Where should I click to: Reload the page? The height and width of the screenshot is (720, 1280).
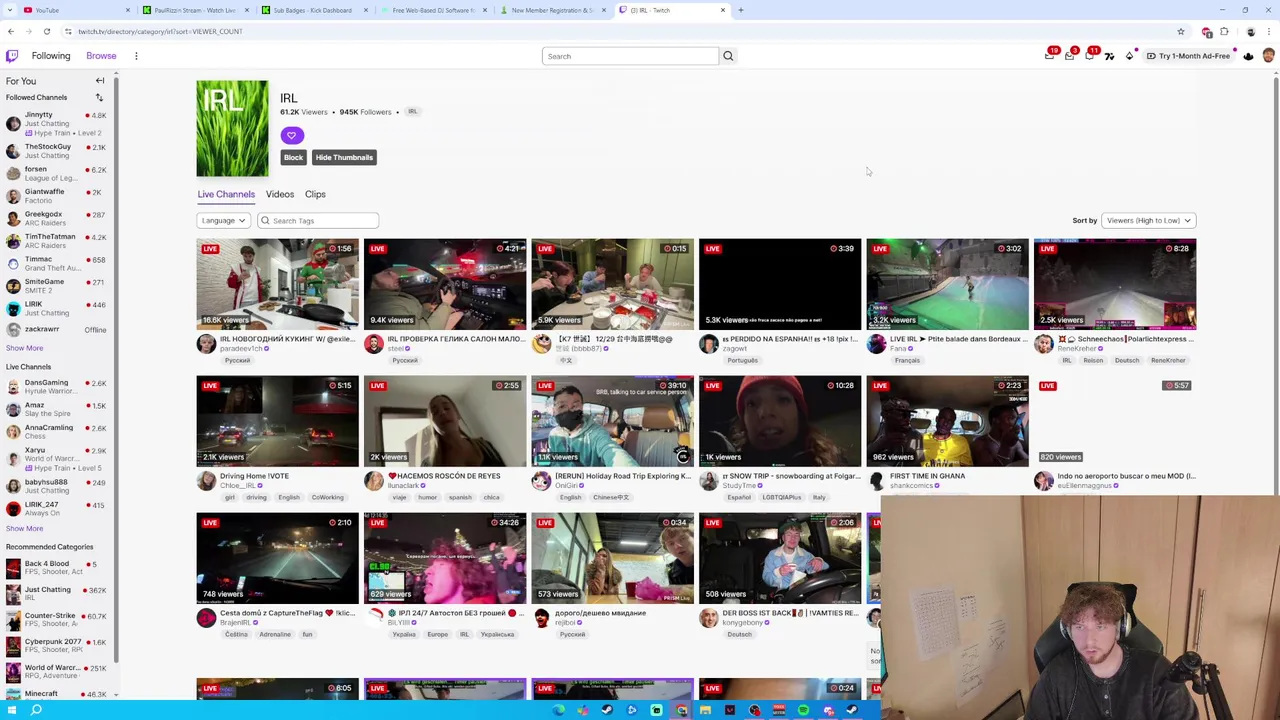pyautogui.click(x=46, y=31)
